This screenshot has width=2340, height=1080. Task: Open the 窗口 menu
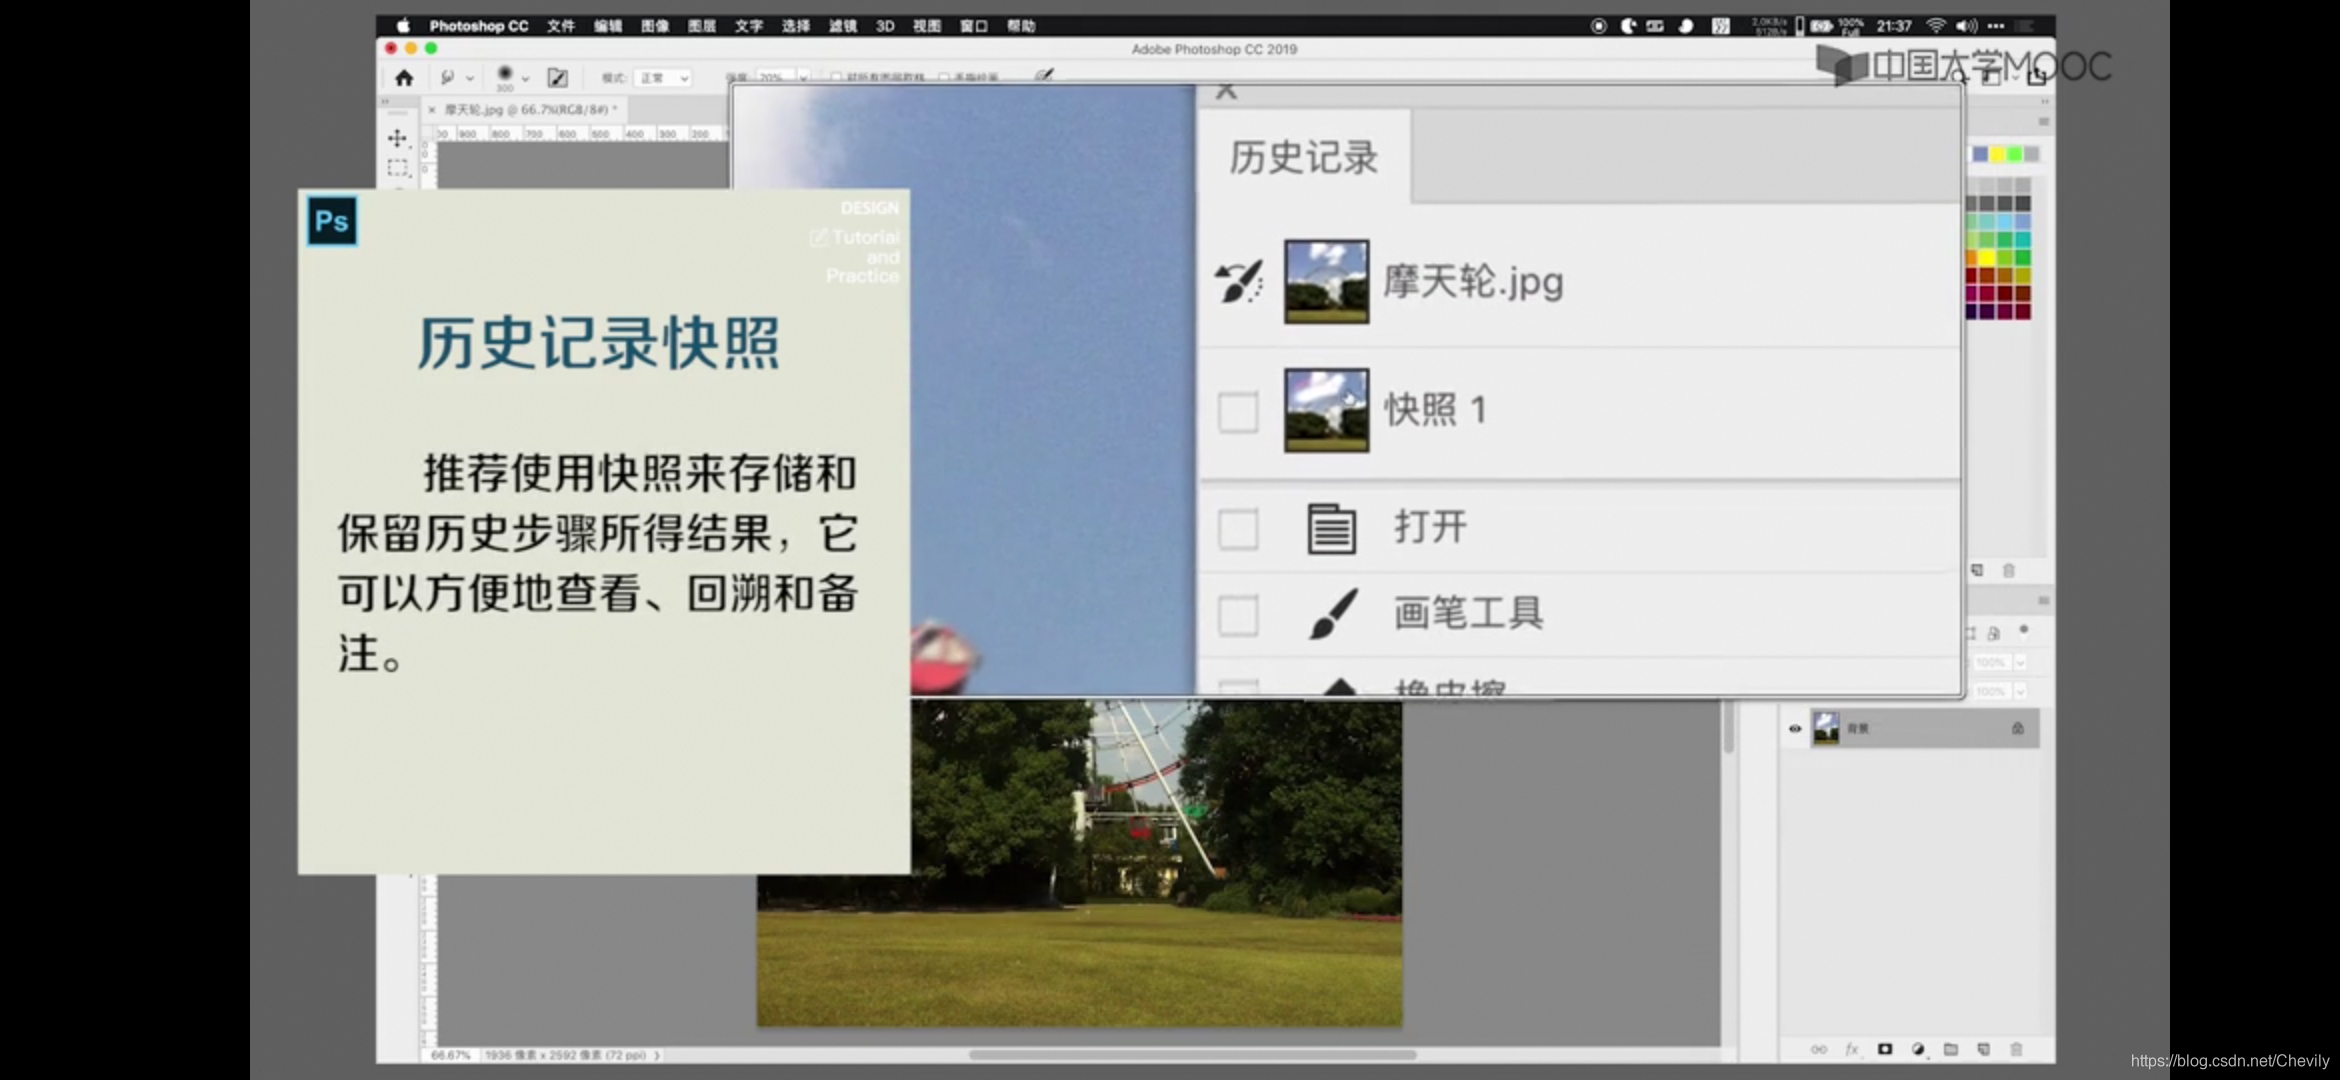point(973,26)
